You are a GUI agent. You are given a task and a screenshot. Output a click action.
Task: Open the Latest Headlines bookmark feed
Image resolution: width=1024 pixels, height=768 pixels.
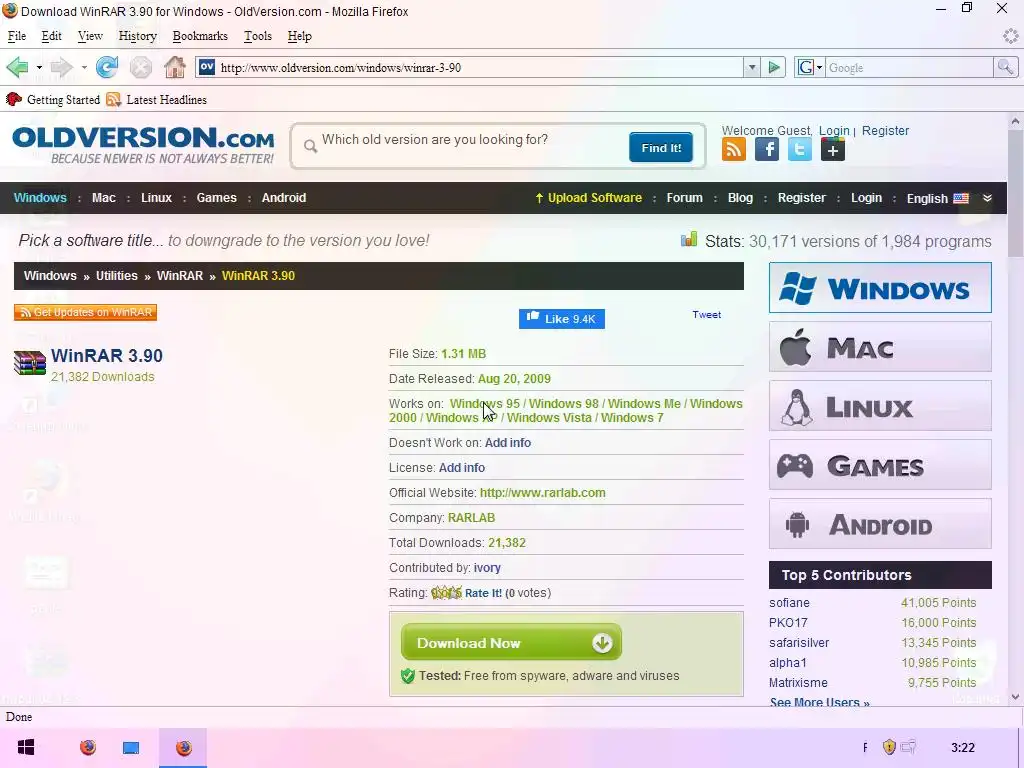156,100
